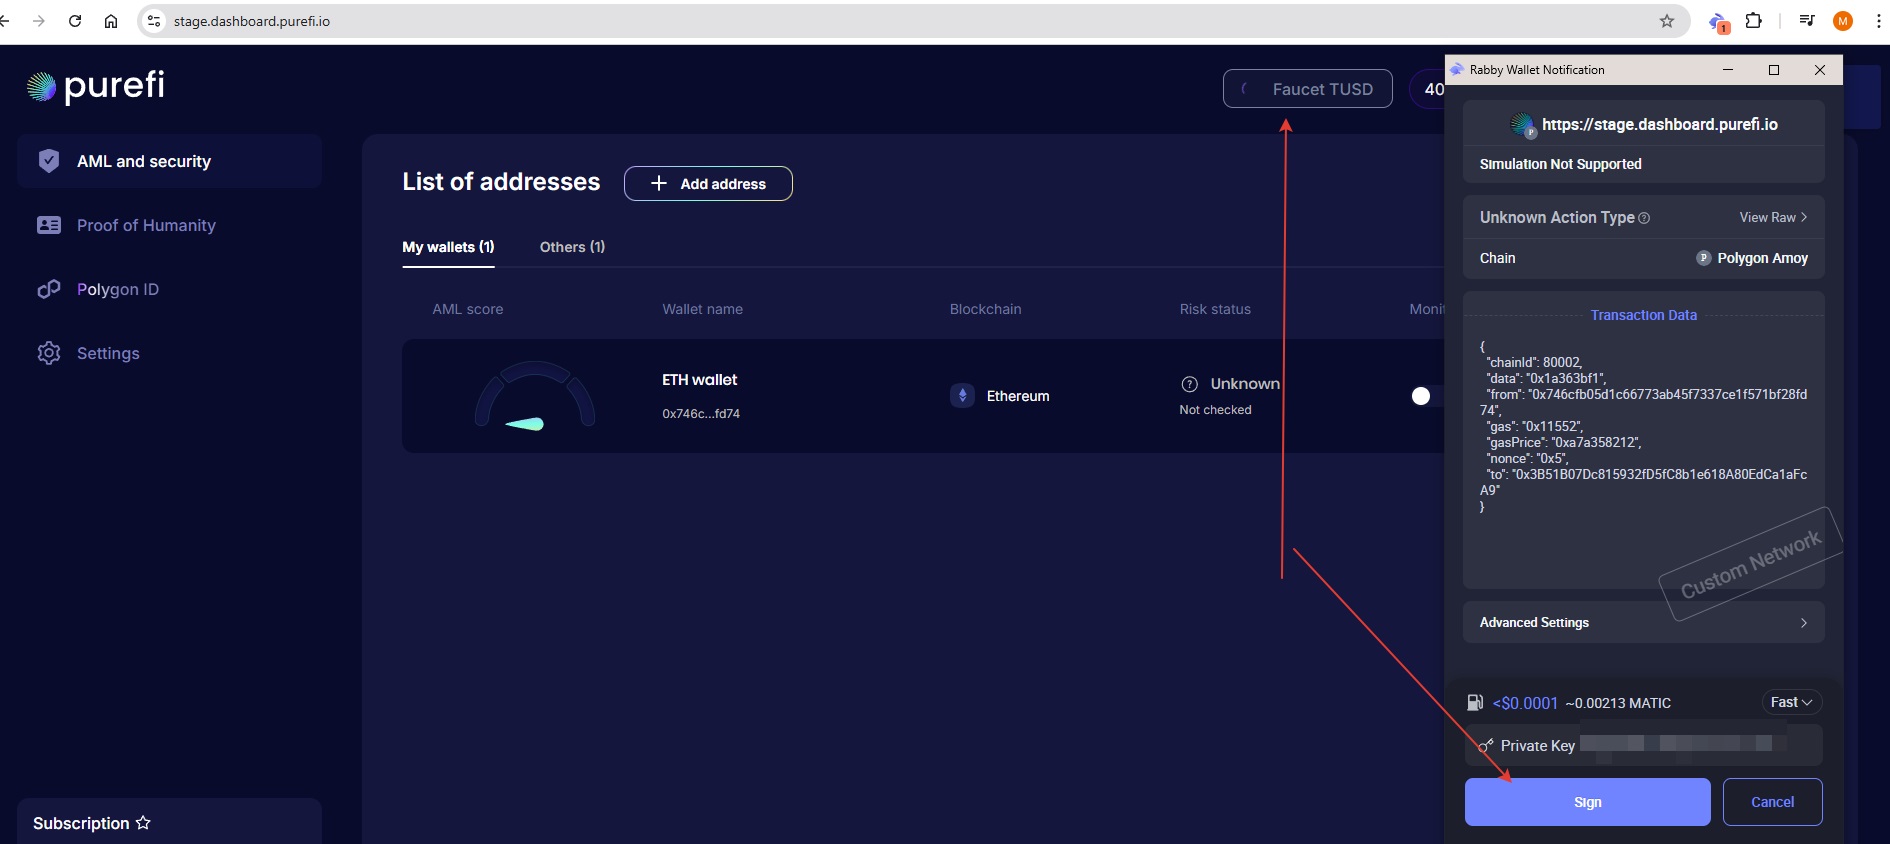The width and height of the screenshot is (1890, 844).
Task: Open Settings gear icon in sidebar
Action: click(x=49, y=353)
